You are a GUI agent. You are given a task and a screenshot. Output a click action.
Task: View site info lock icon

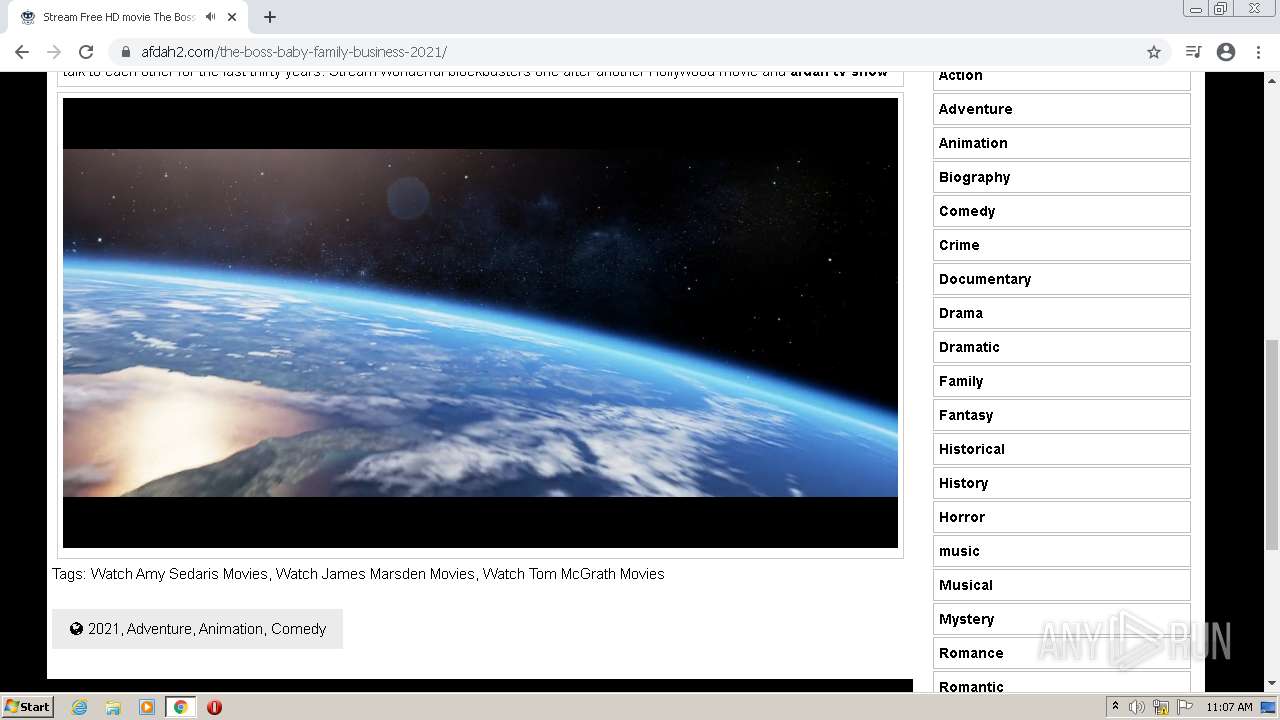tap(126, 52)
